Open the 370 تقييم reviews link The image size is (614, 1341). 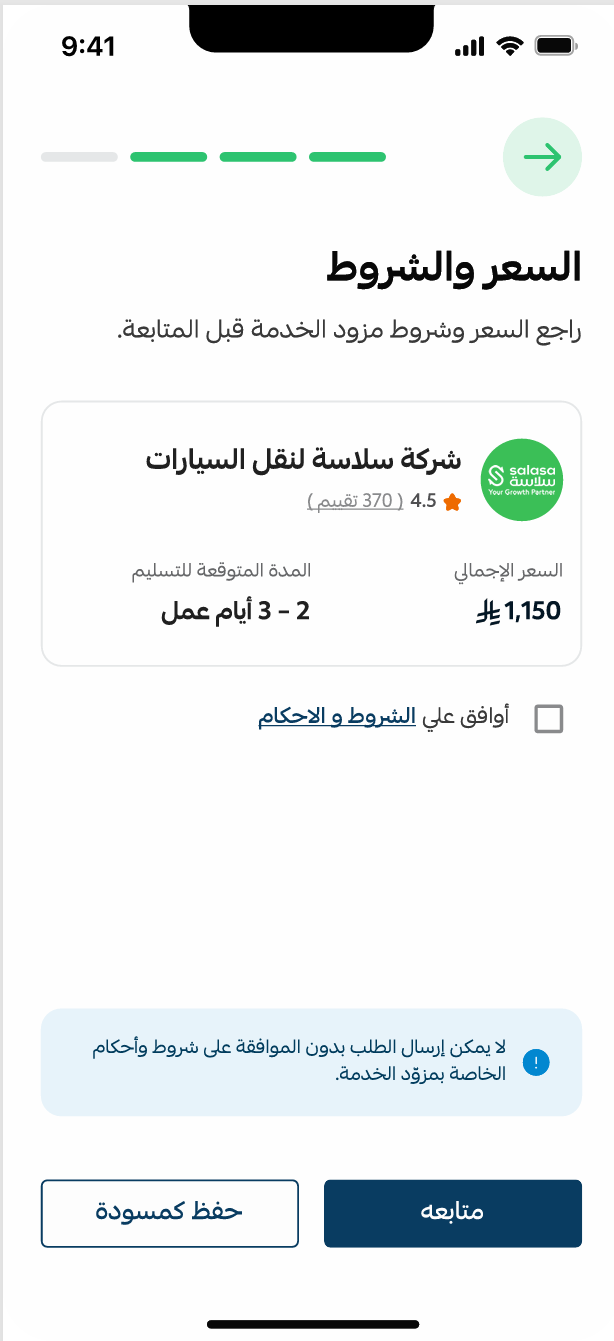355,502
